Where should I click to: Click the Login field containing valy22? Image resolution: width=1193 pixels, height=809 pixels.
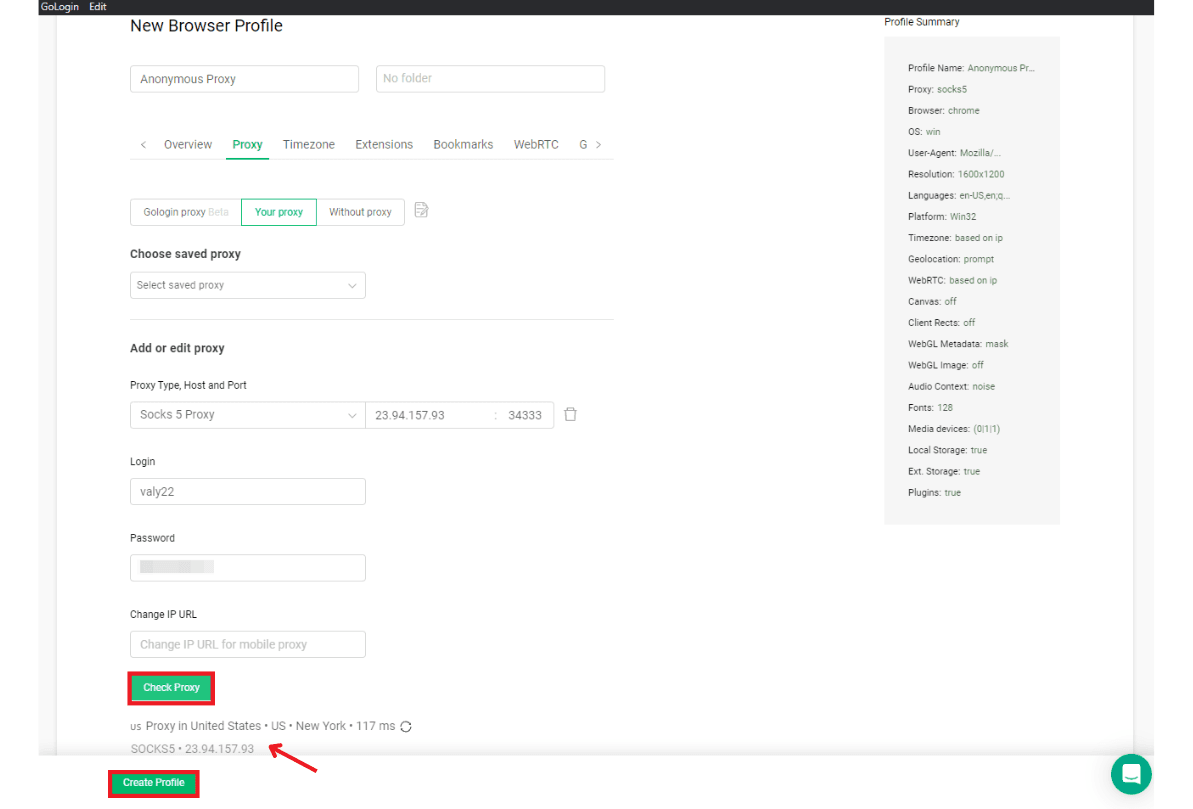tap(247, 491)
